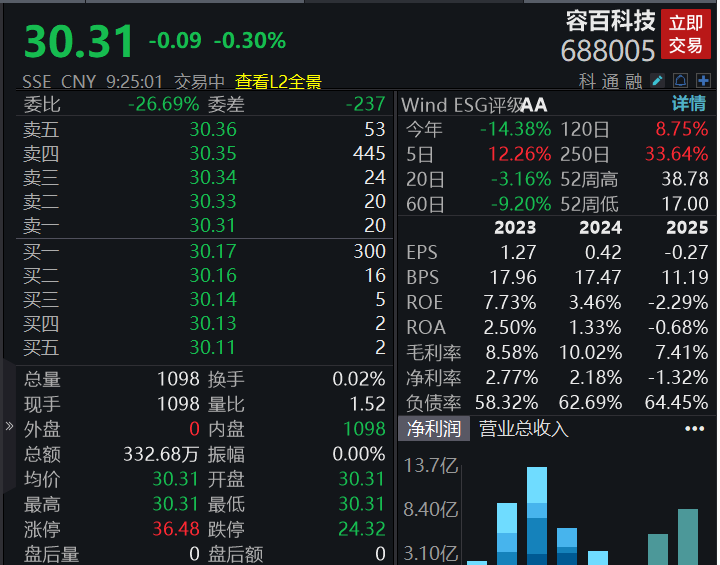
Task: Click the 通 tag icon
Action: 610,82
